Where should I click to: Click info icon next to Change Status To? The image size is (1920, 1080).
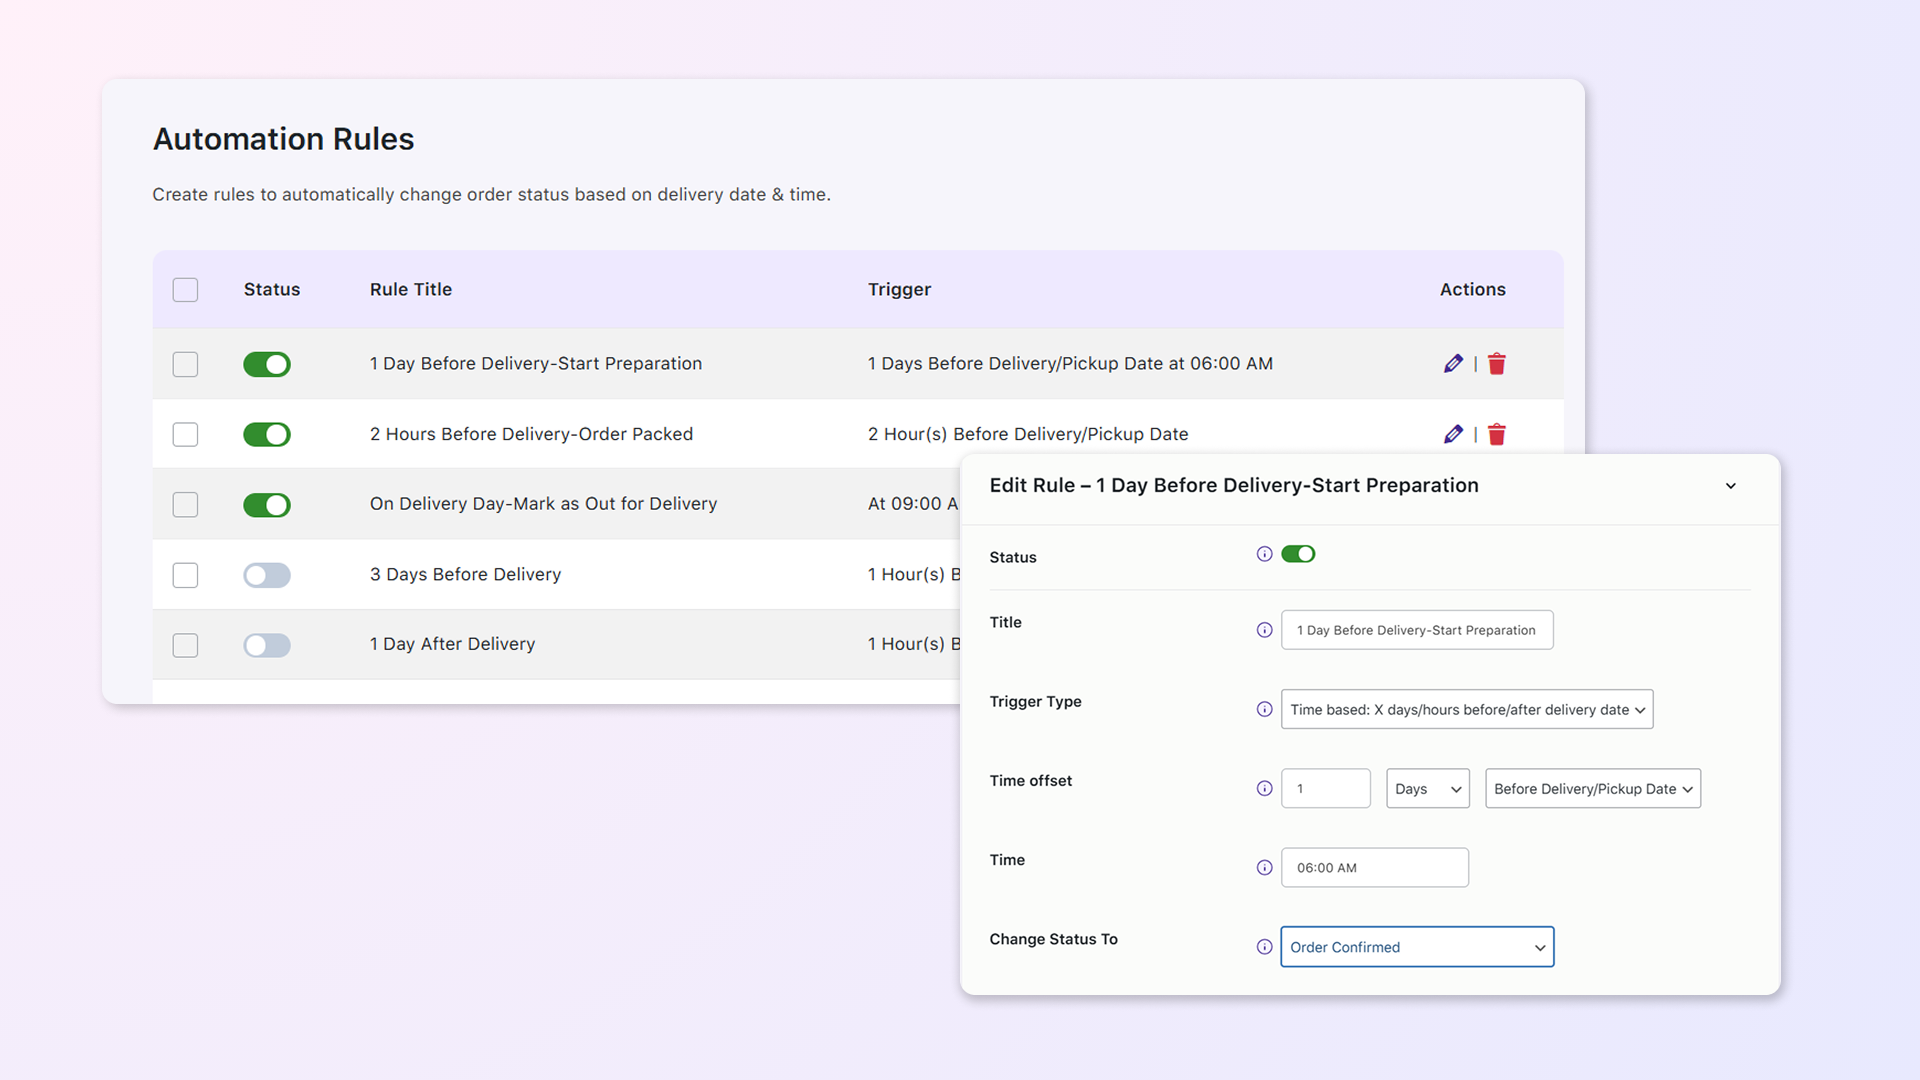pos(1264,947)
